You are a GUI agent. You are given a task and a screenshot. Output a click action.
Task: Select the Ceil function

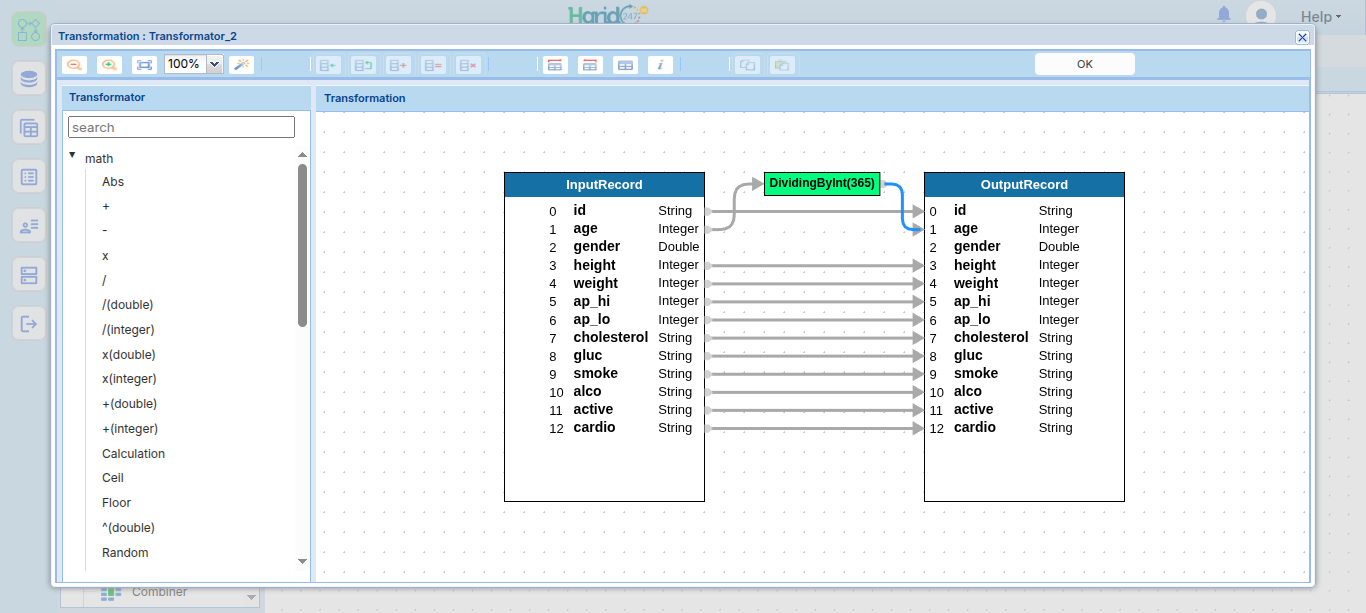click(113, 478)
